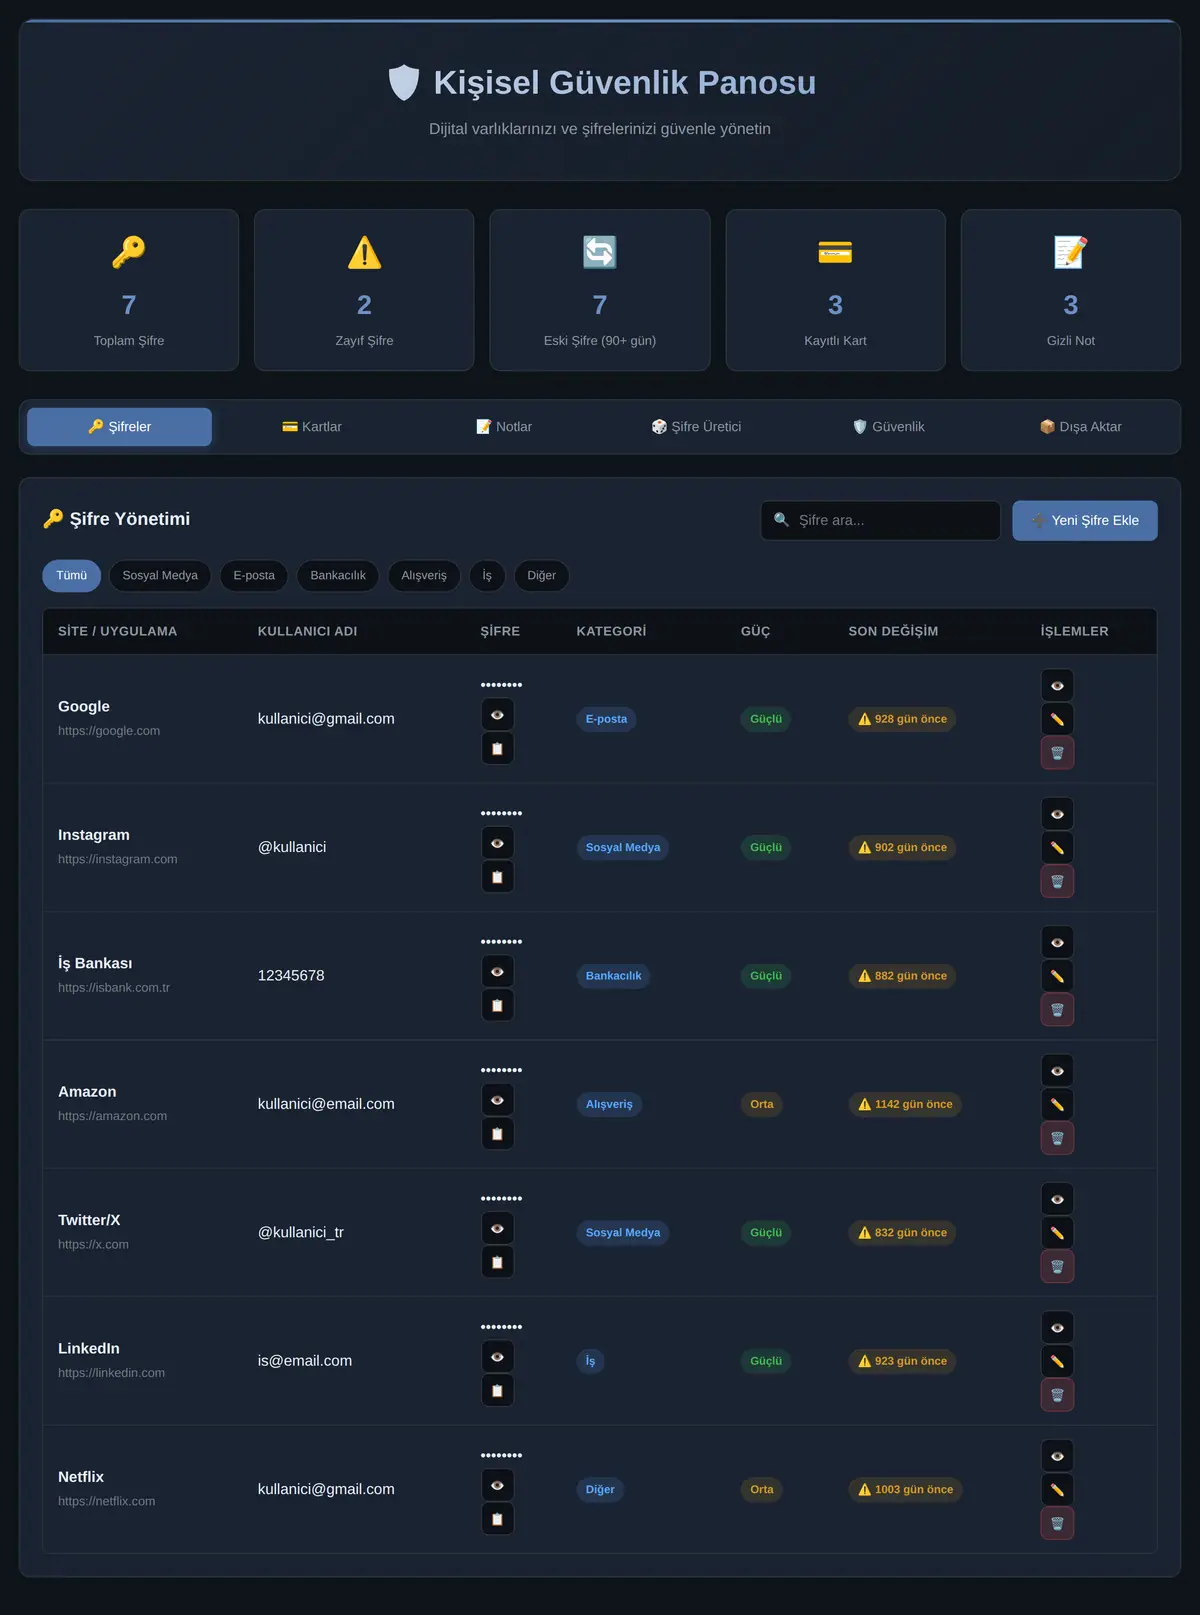Filter passwords by Alışveriş category
1200x1615 pixels.
(x=424, y=575)
